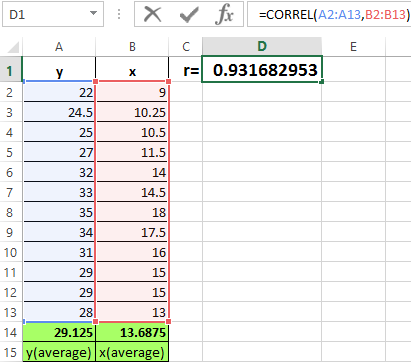Image resolution: width=411 pixels, height=362 pixels.
Task: Click the y(average) label cell
Action: pos(59,352)
